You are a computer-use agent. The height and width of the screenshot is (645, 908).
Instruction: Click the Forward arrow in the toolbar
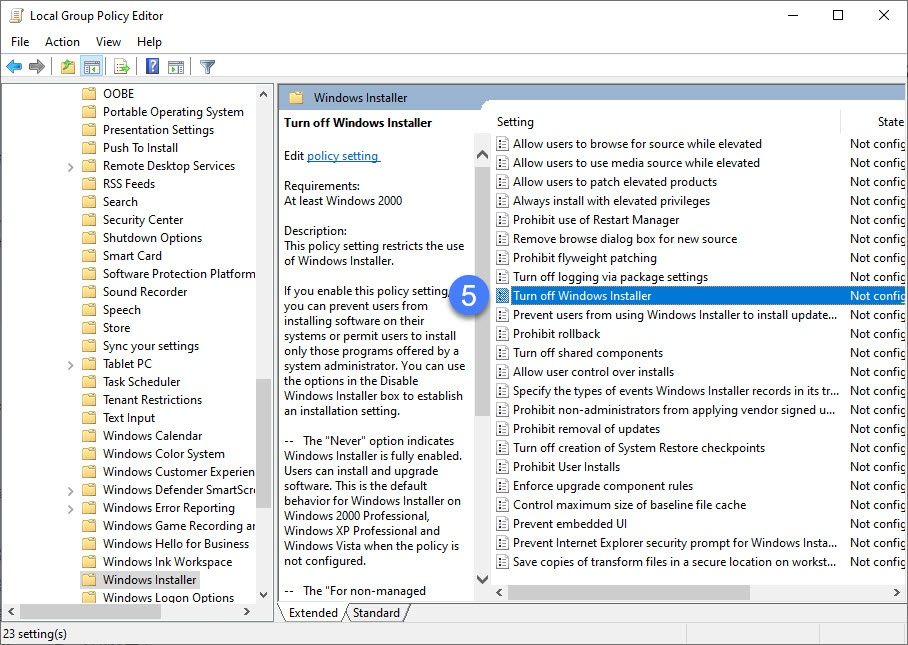tap(37, 67)
